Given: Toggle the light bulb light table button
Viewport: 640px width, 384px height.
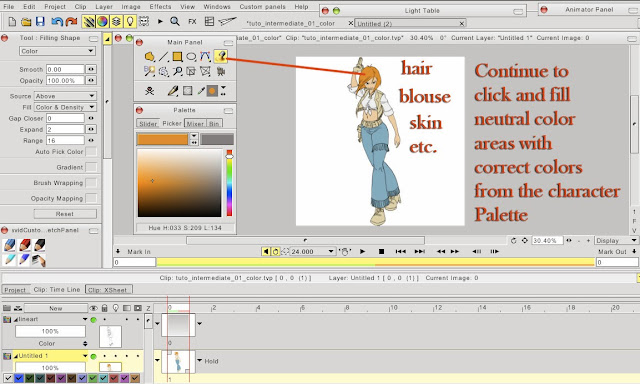Looking at the screenshot, I should pyautogui.click(x=130, y=21).
